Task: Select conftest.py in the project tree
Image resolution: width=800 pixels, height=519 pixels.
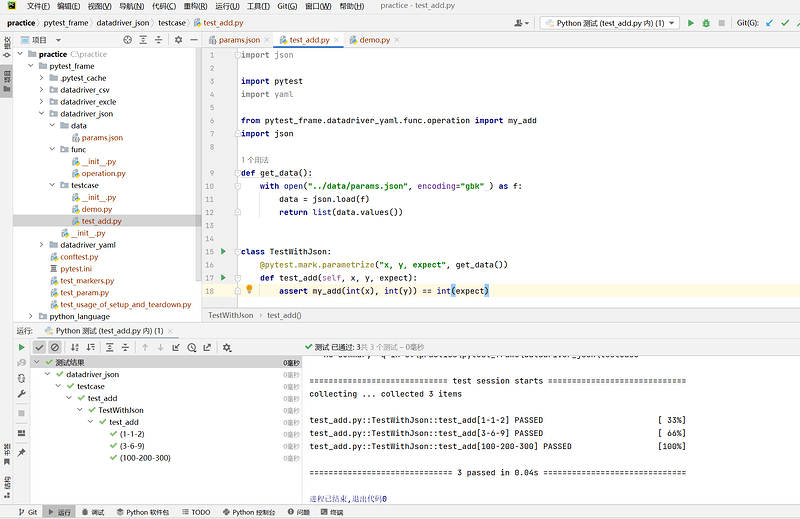Action: pos(79,257)
